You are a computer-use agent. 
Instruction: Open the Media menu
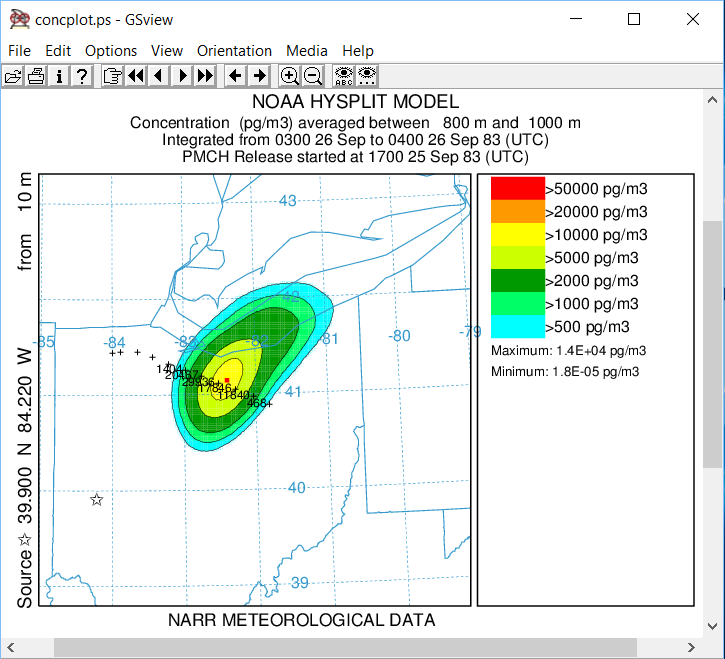tap(306, 51)
